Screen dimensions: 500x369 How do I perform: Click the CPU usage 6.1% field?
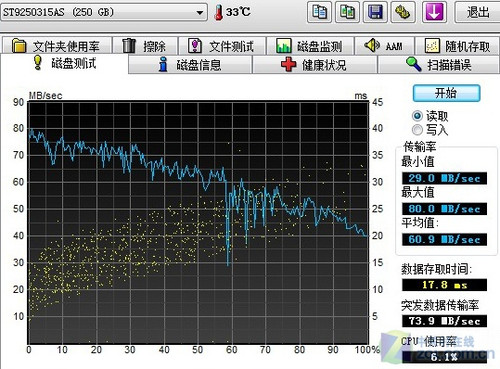444,357
